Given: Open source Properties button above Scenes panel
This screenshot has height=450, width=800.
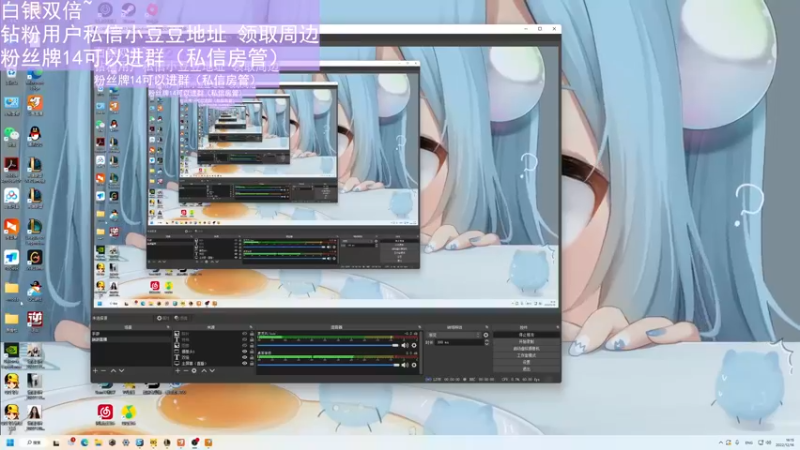Looking at the screenshot, I should pyautogui.click(x=163, y=318).
